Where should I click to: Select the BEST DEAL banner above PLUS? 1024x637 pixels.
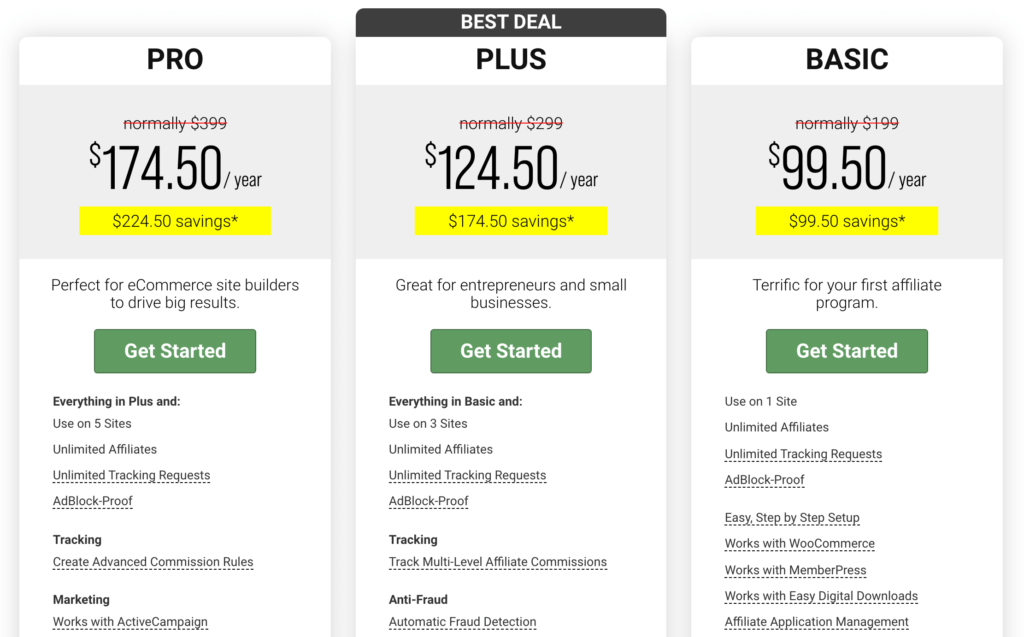(511, 22)
